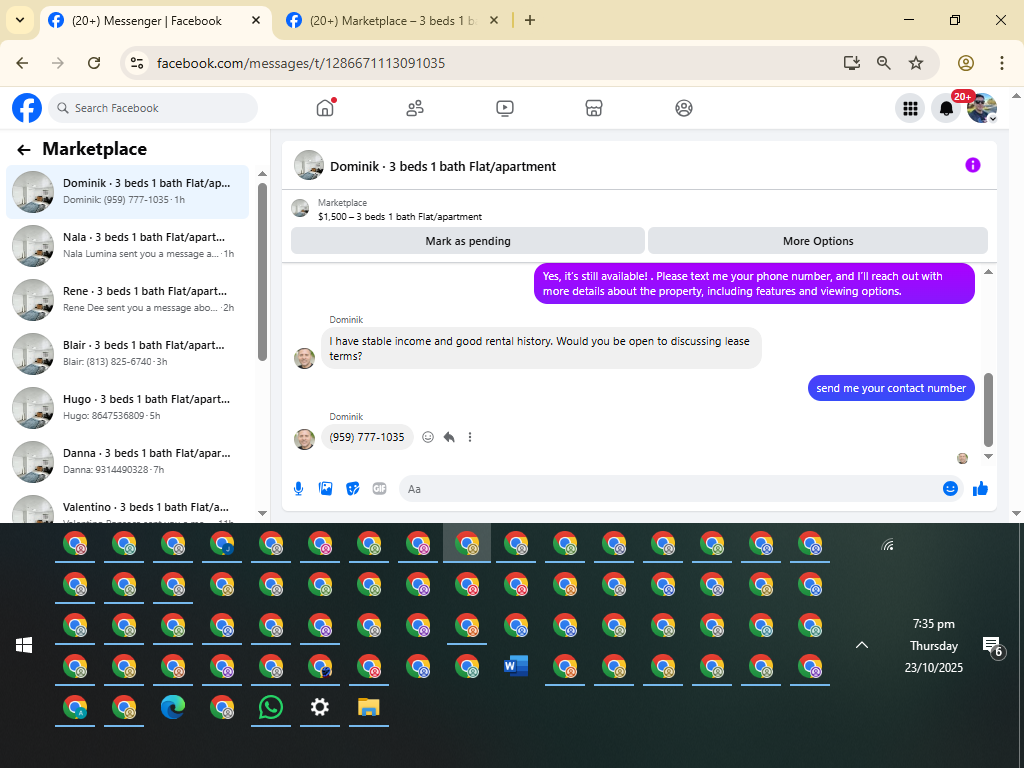This screenshot has width=1024, height=768.
Task: Select the Dominik conversation in list
Action: pos(127,191)
